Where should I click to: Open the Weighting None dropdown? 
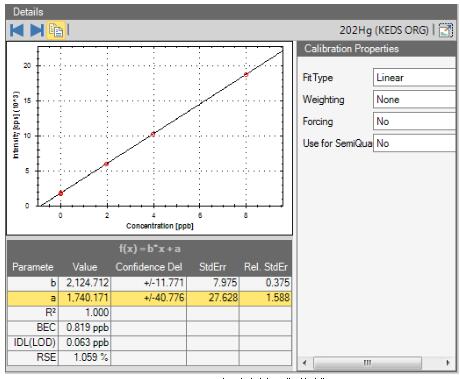click(x=414, y=99)
